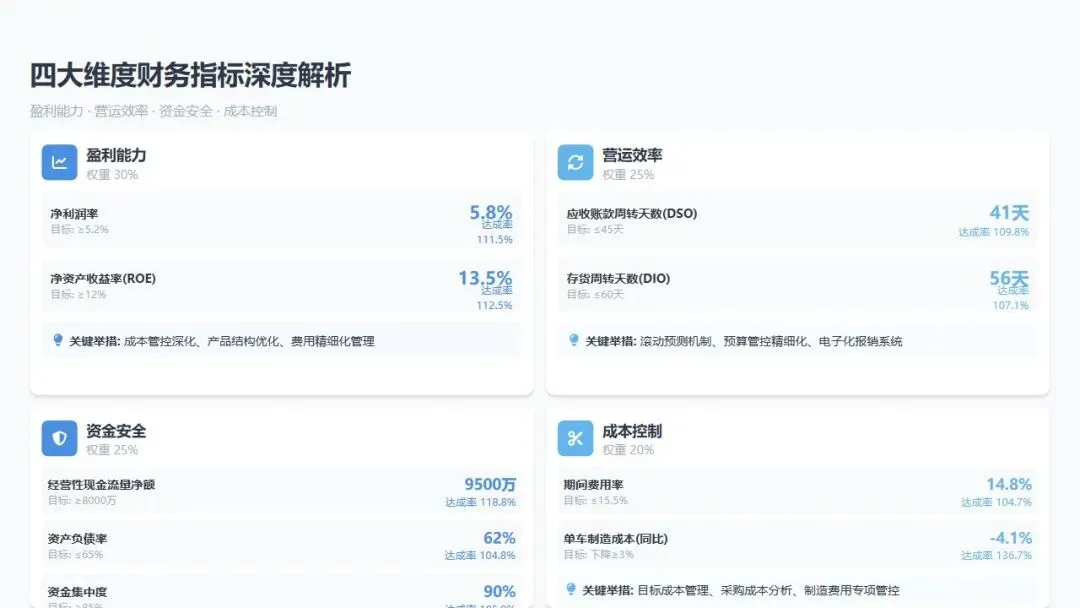Click the 资产负债率 label
The image size is (1080, 608).
[77, 539]
